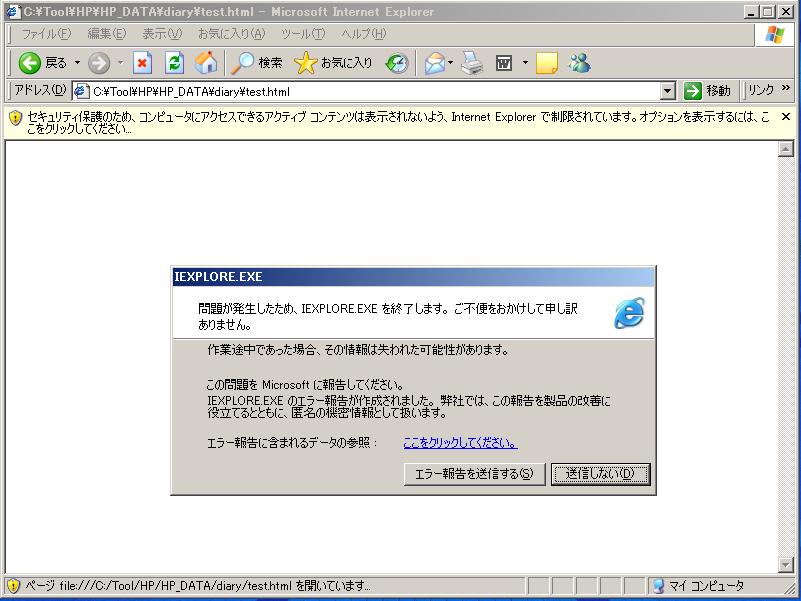Go to Home page icon
Image resolution: width=801 pixels, height=601 pixels.
coord(206,63)
